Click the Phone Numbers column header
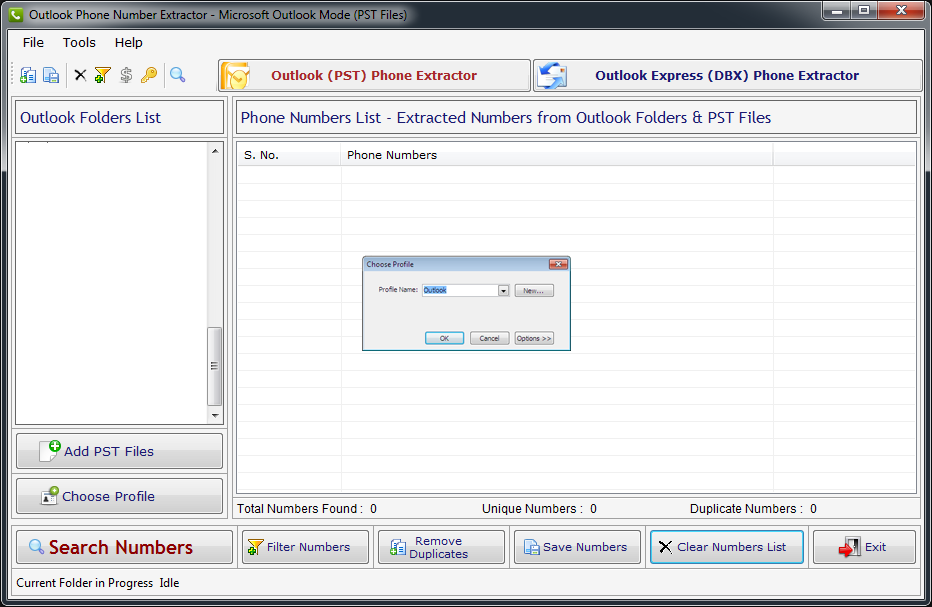Image resolution: width=932 pixels, height=607 pixels. tap(557, 155)
